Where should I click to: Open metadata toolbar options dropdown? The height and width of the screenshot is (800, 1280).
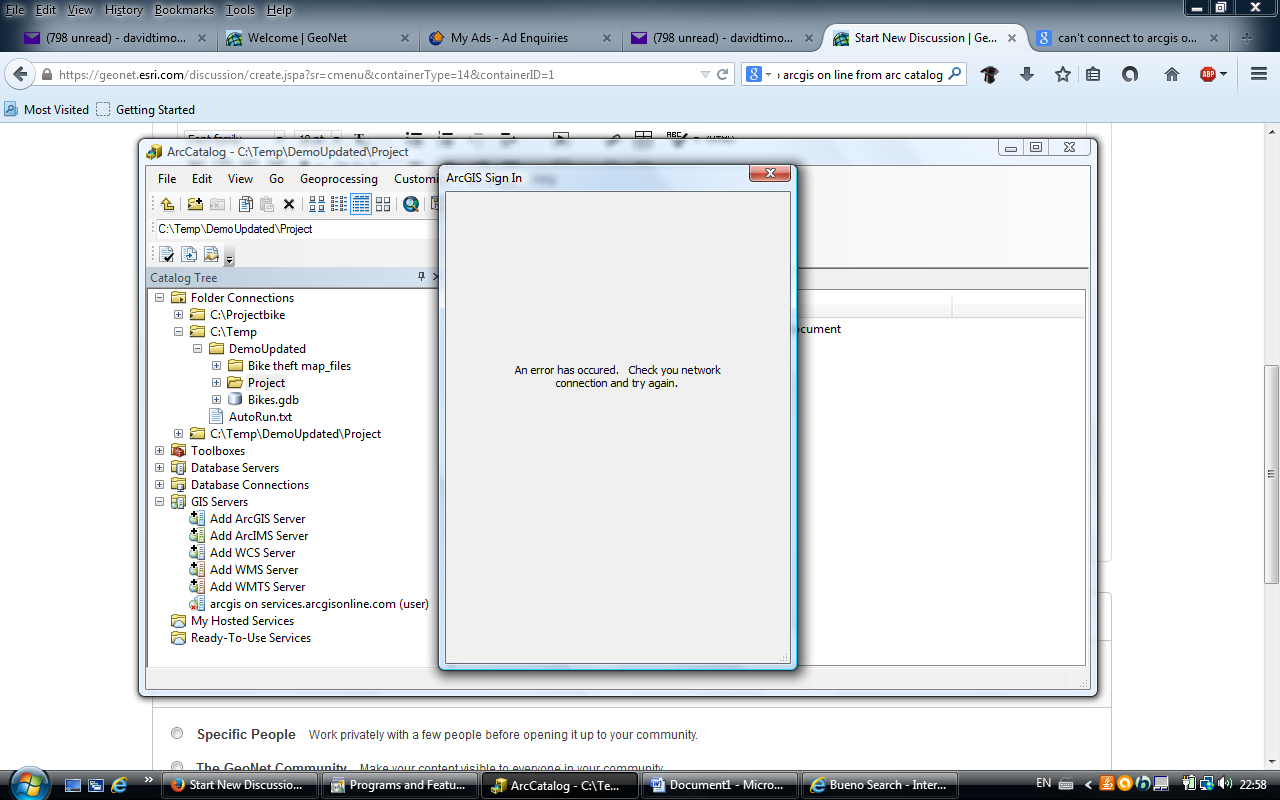coord(229,258)
